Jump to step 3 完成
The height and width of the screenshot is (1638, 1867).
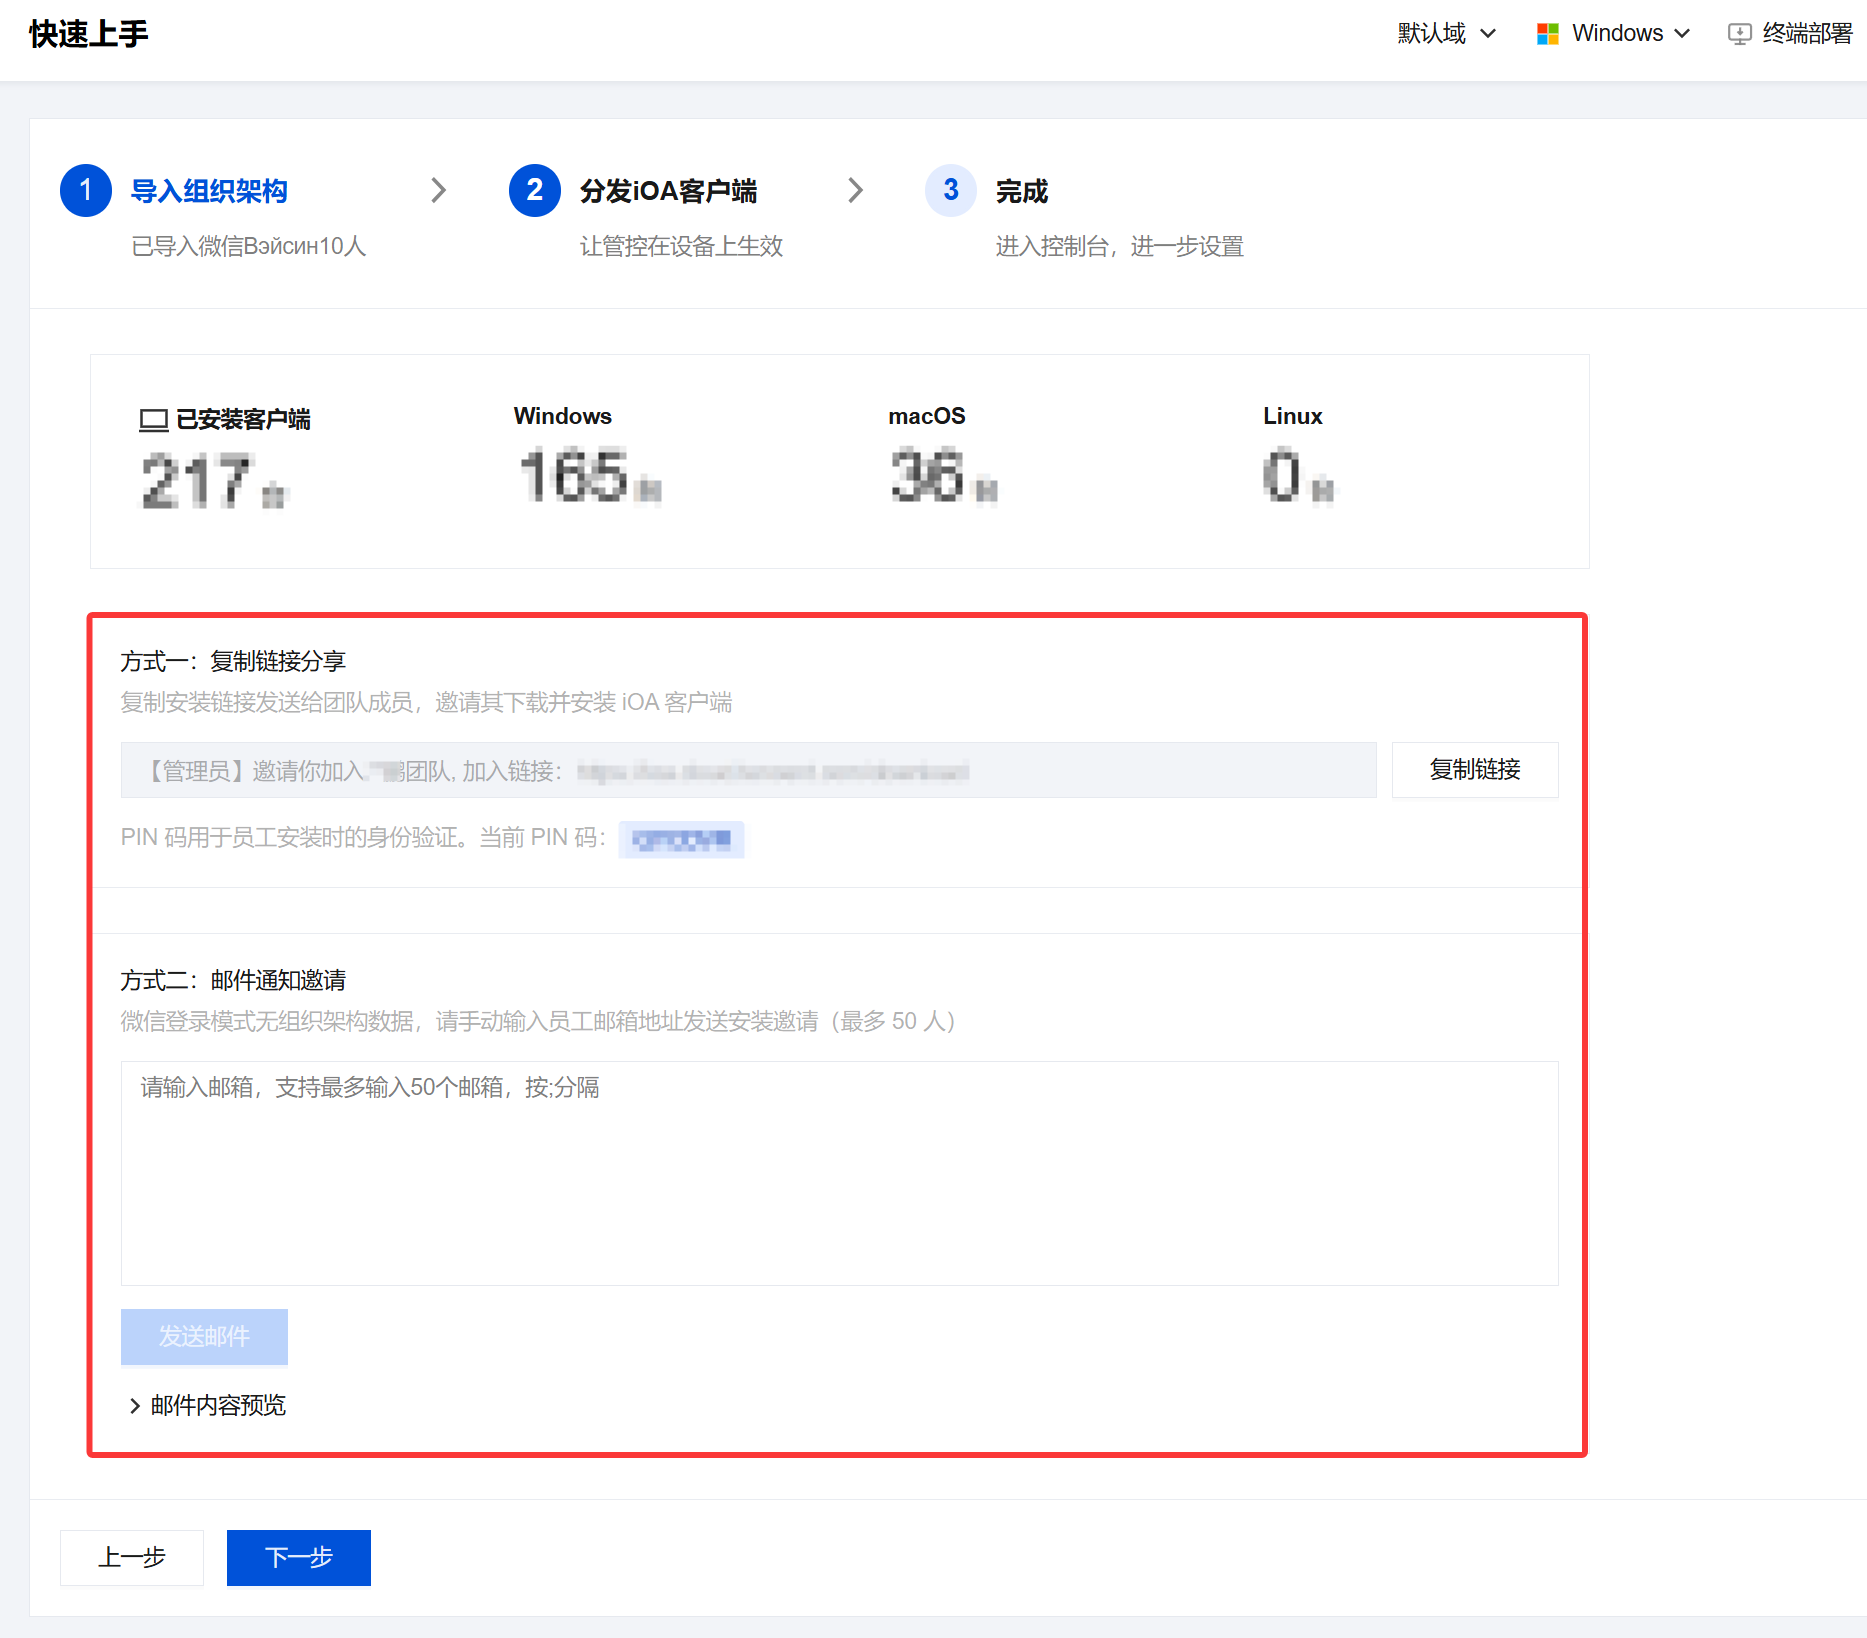pos(1021,191)
